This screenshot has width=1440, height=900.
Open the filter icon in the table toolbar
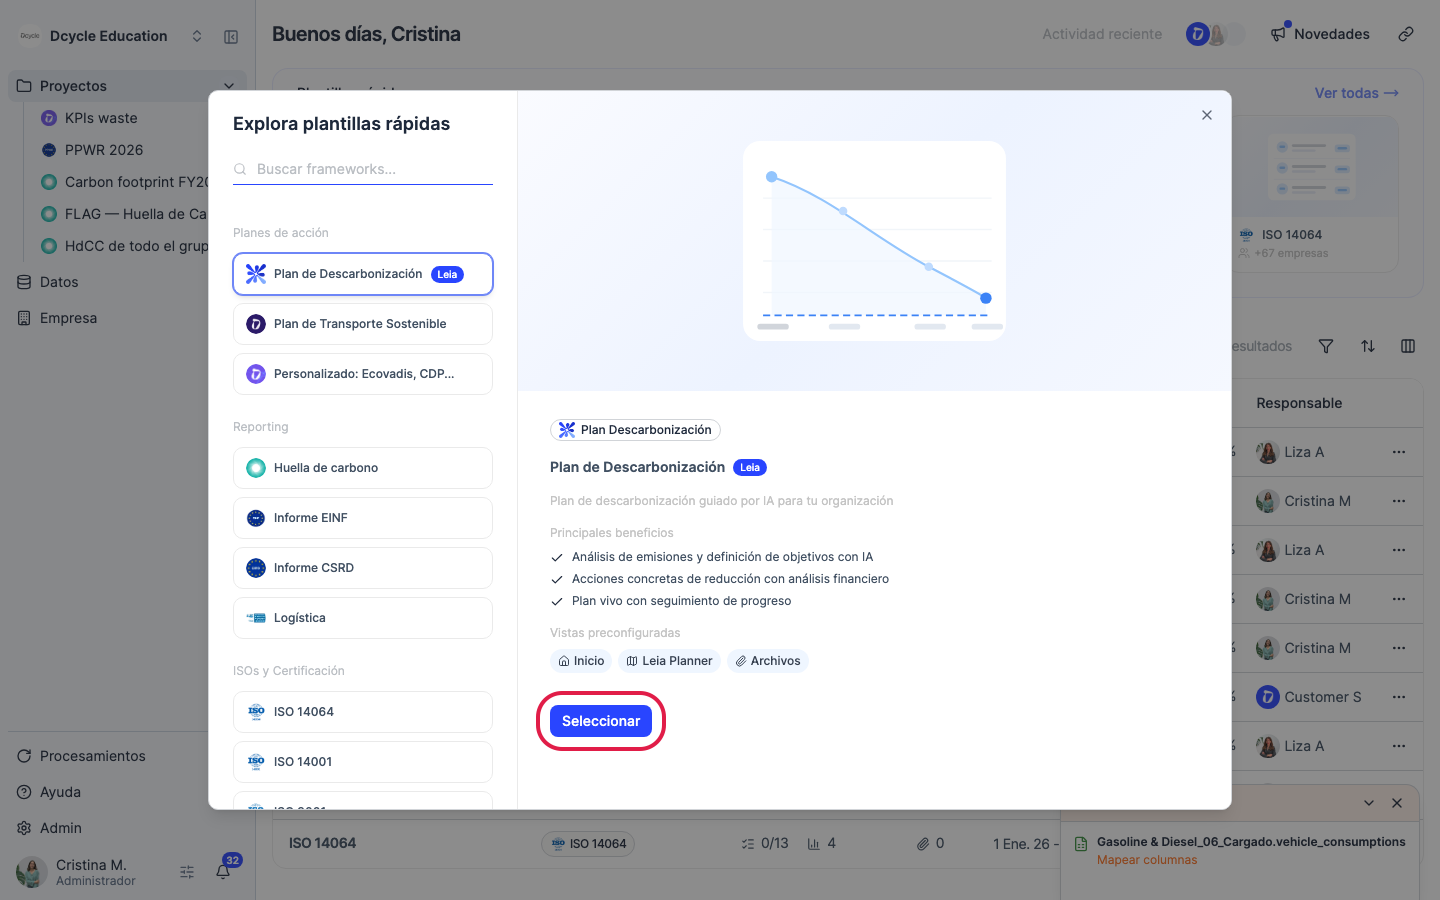[x=1326, y=346]
